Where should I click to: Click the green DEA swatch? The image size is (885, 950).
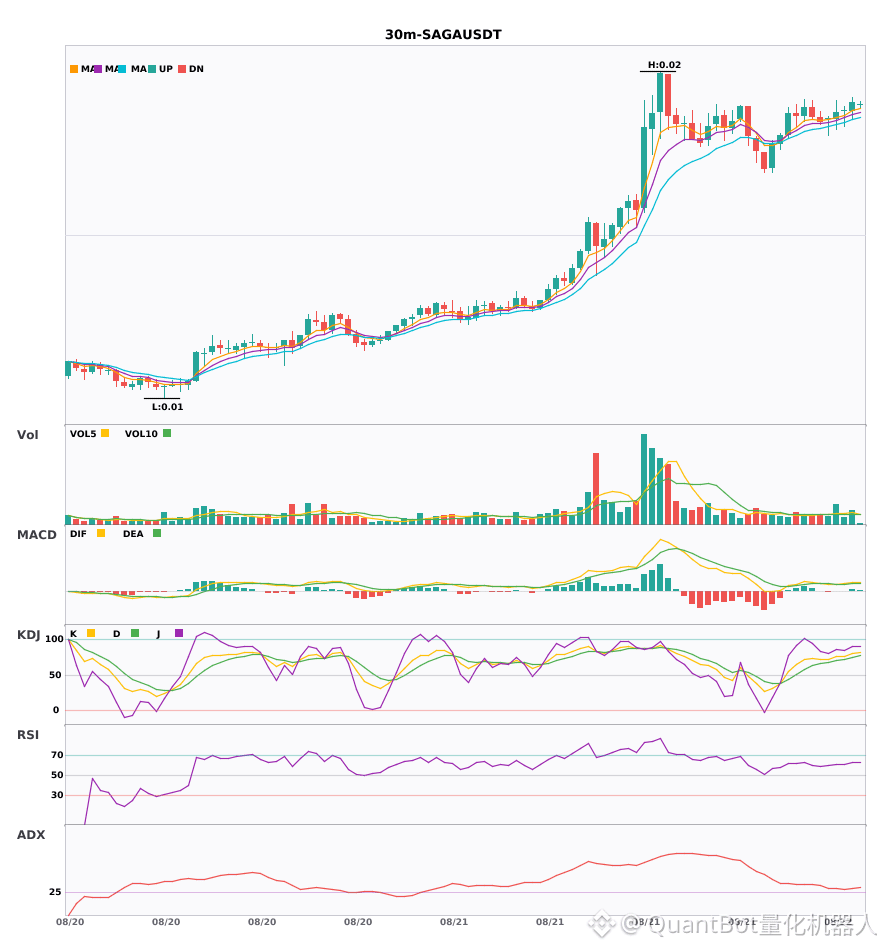tap(157, 533)
